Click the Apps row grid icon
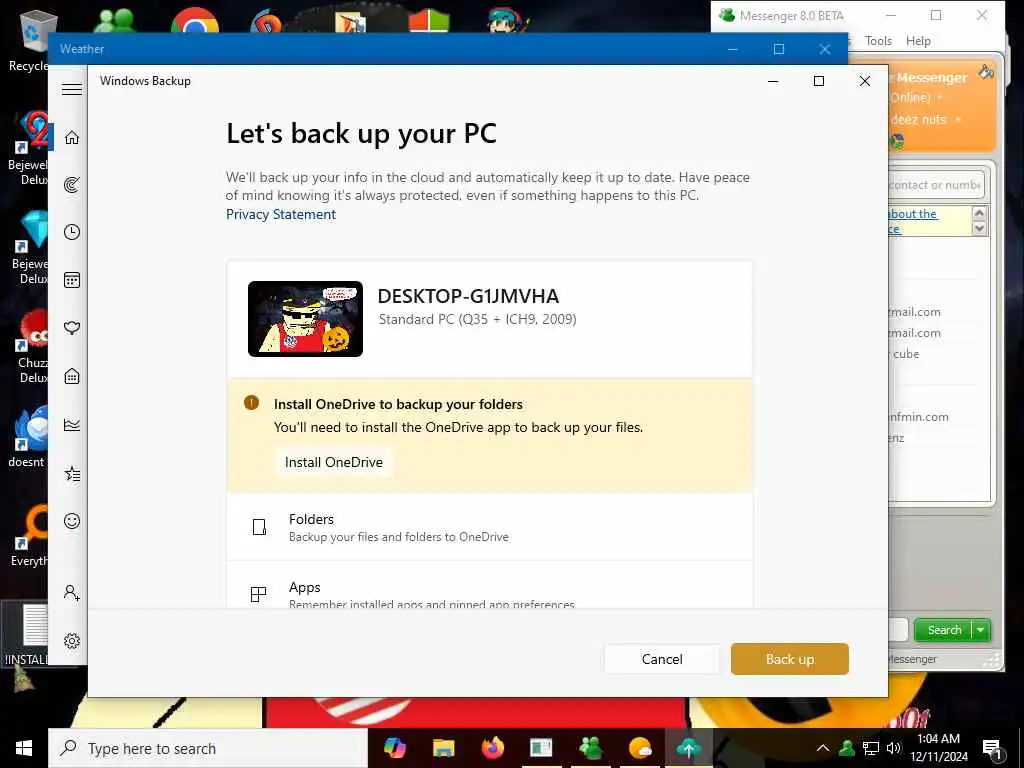This screenshot has height=768, width=1024. pyautogui.click(x=259, y=594)
